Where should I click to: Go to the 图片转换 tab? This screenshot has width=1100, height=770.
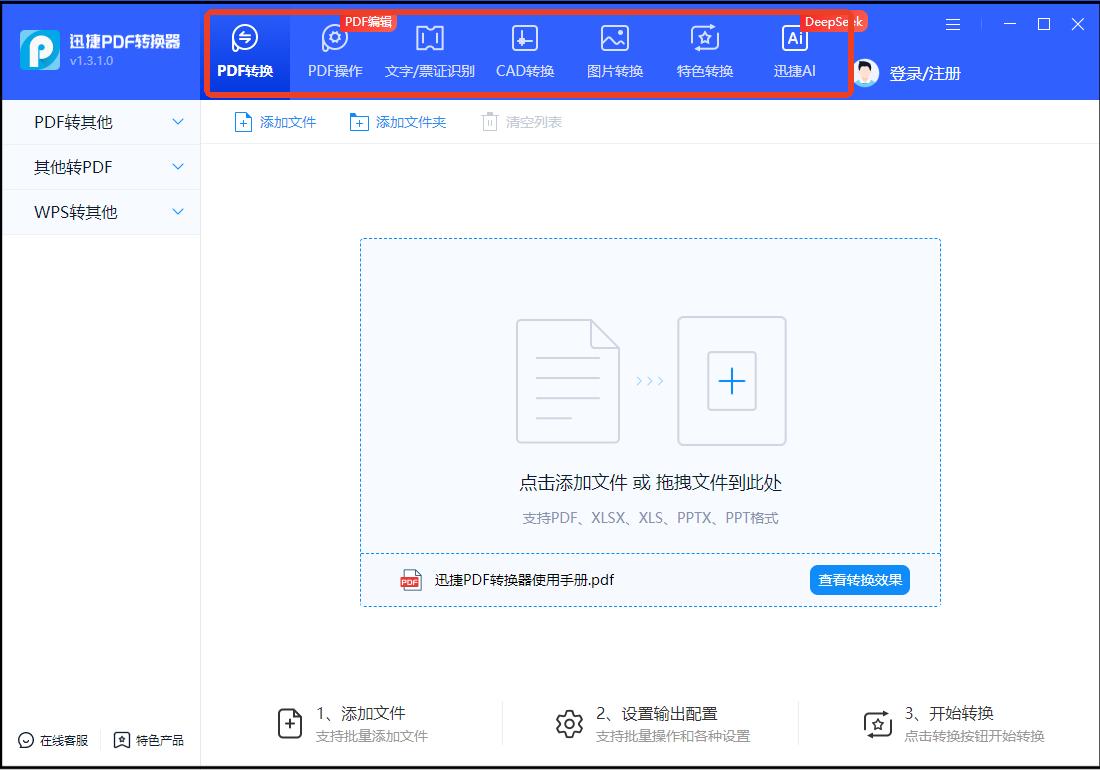[615, 53]
